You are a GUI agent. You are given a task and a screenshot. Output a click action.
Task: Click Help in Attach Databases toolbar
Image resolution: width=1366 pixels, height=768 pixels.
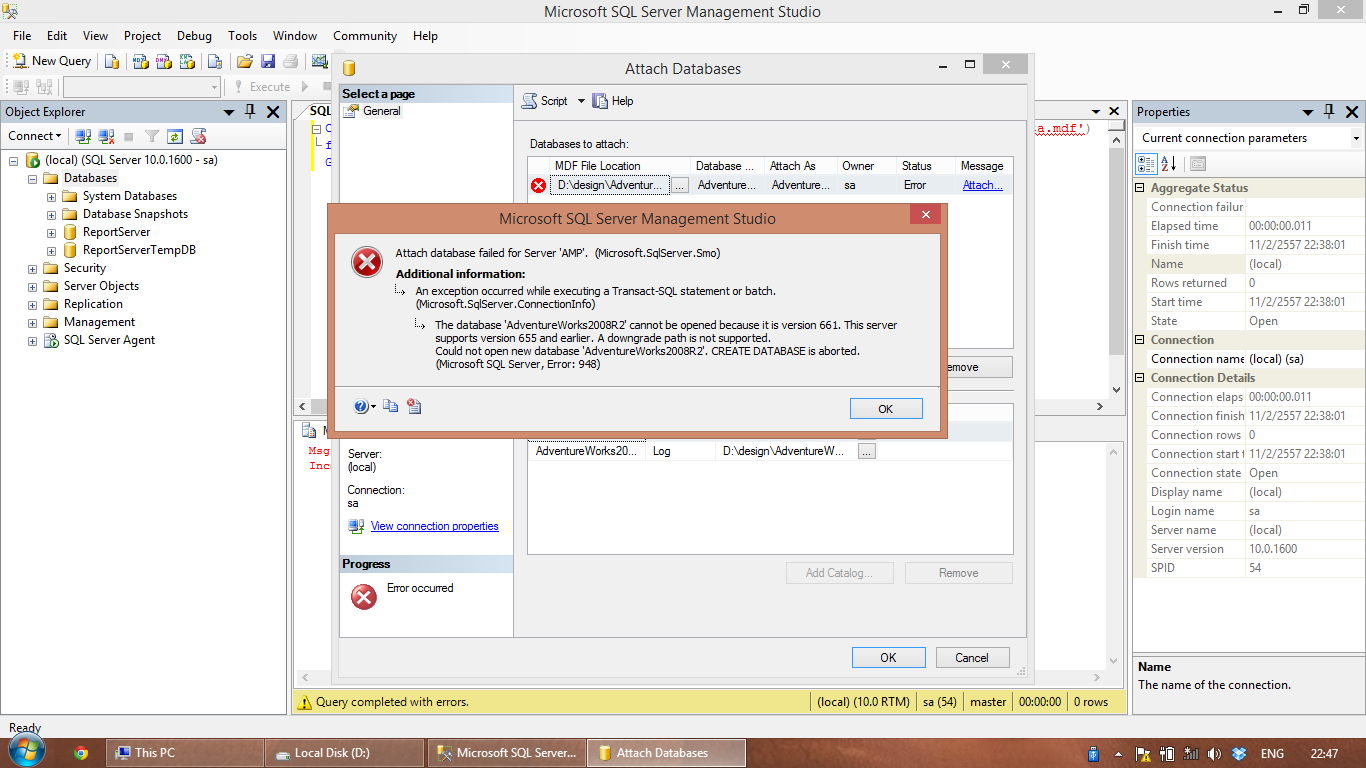tap(613, 101)
